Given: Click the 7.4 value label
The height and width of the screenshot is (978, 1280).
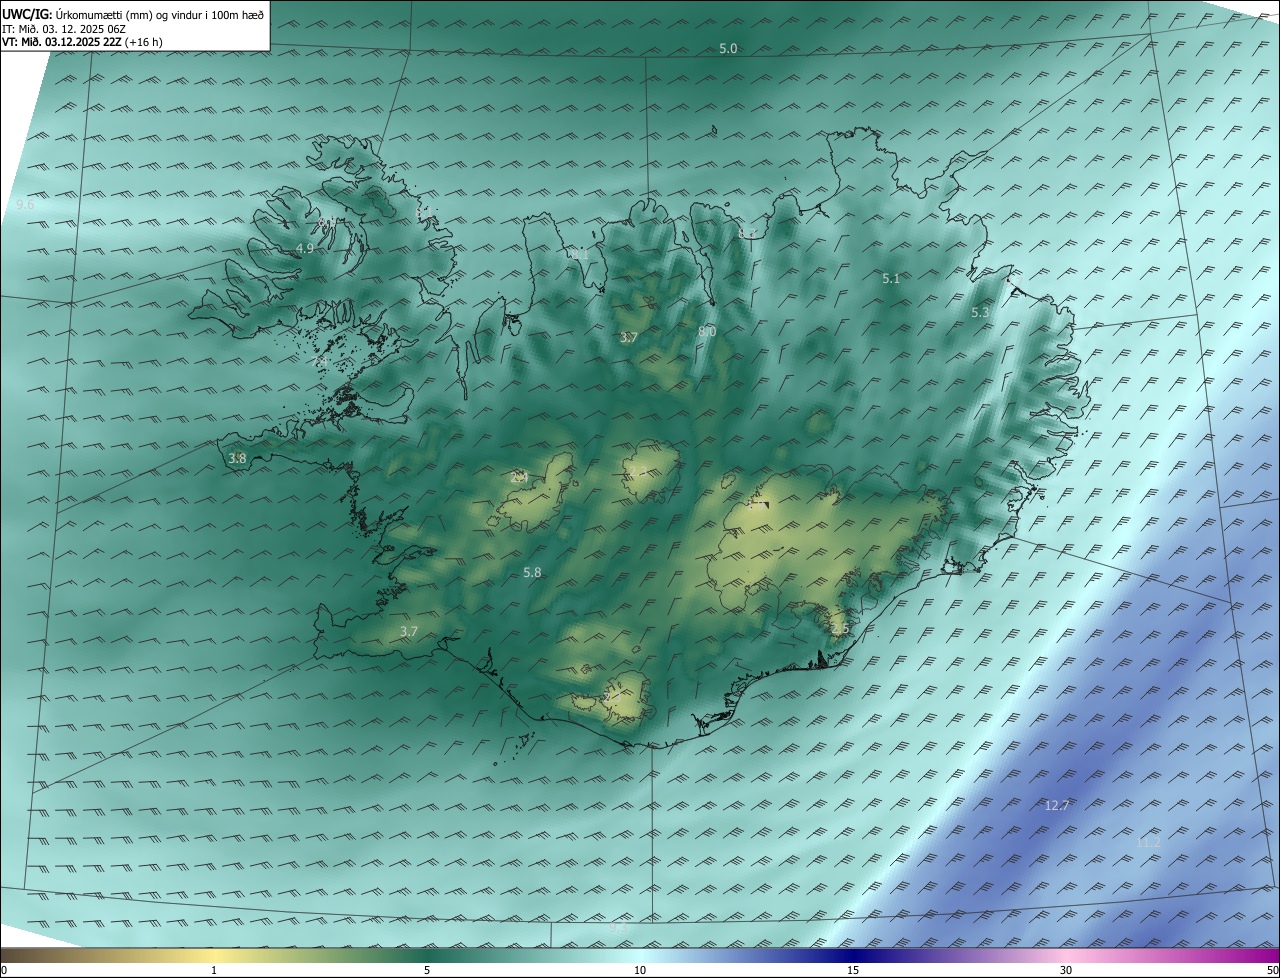Looking at the screenshot, I should coord(321,361).
